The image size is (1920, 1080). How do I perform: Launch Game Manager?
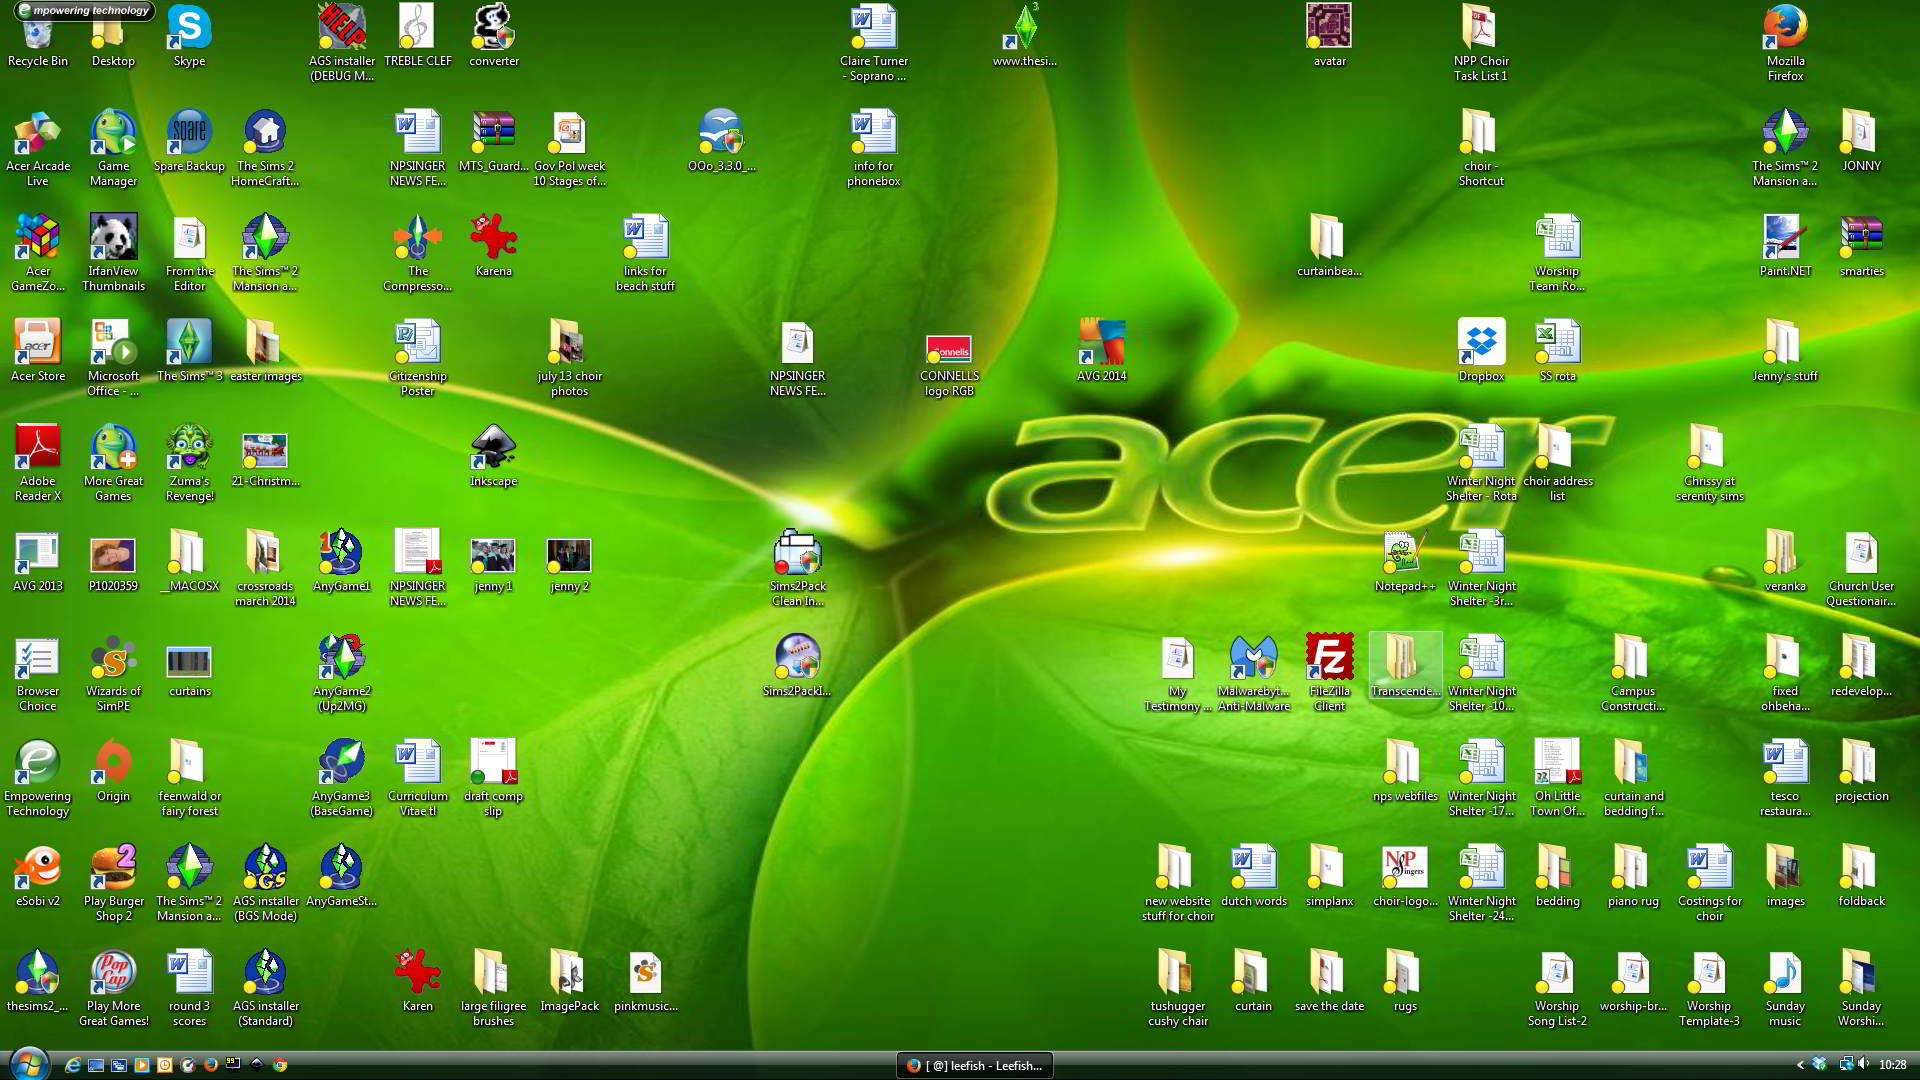point(113,147)
